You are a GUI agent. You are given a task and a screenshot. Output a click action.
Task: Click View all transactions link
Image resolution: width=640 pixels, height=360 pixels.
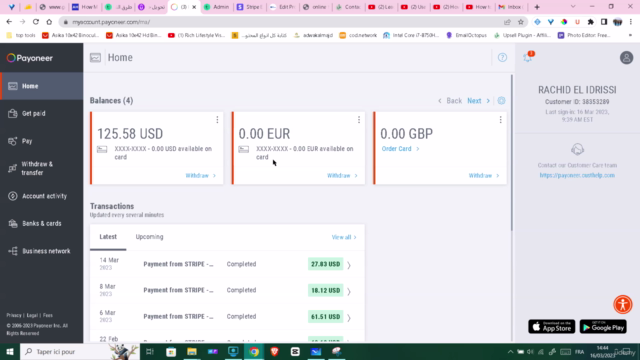pos(344,237)
